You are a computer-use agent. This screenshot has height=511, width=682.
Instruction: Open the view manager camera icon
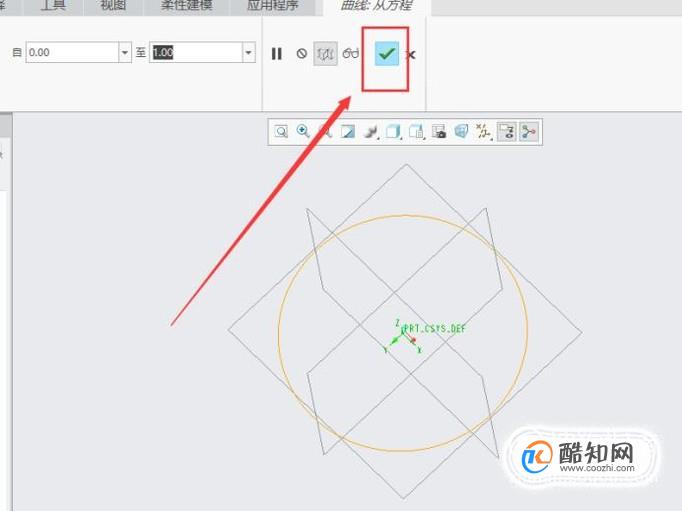pos(438,131)
